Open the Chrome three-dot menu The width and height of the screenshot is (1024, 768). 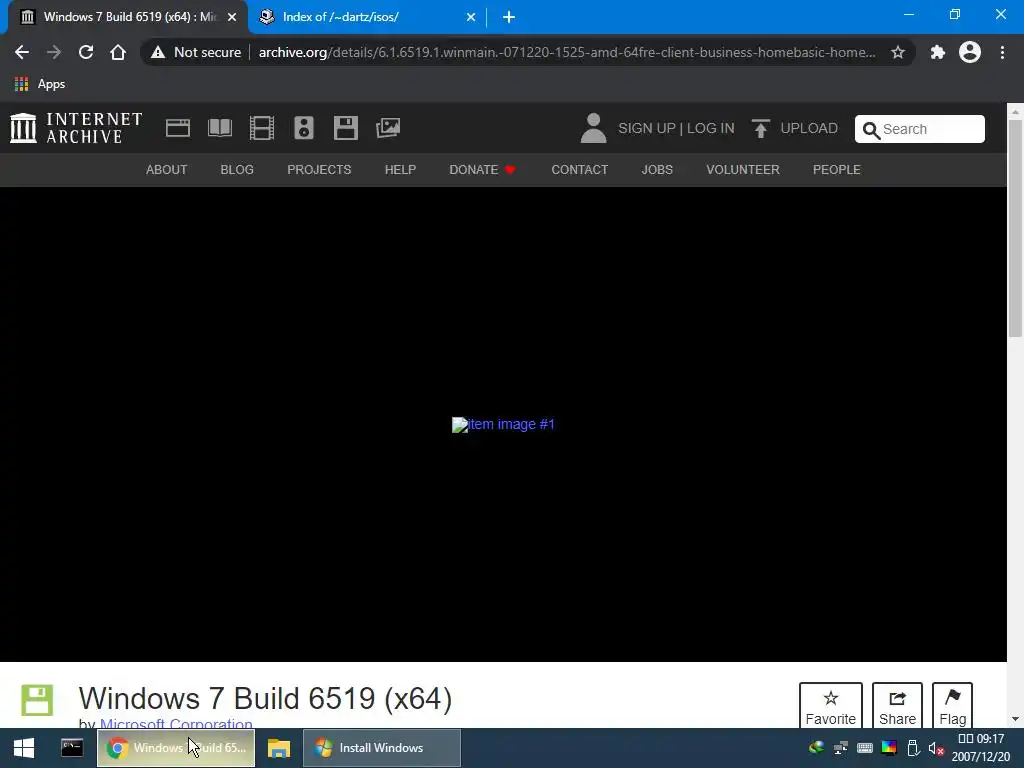click(1002, 52)
